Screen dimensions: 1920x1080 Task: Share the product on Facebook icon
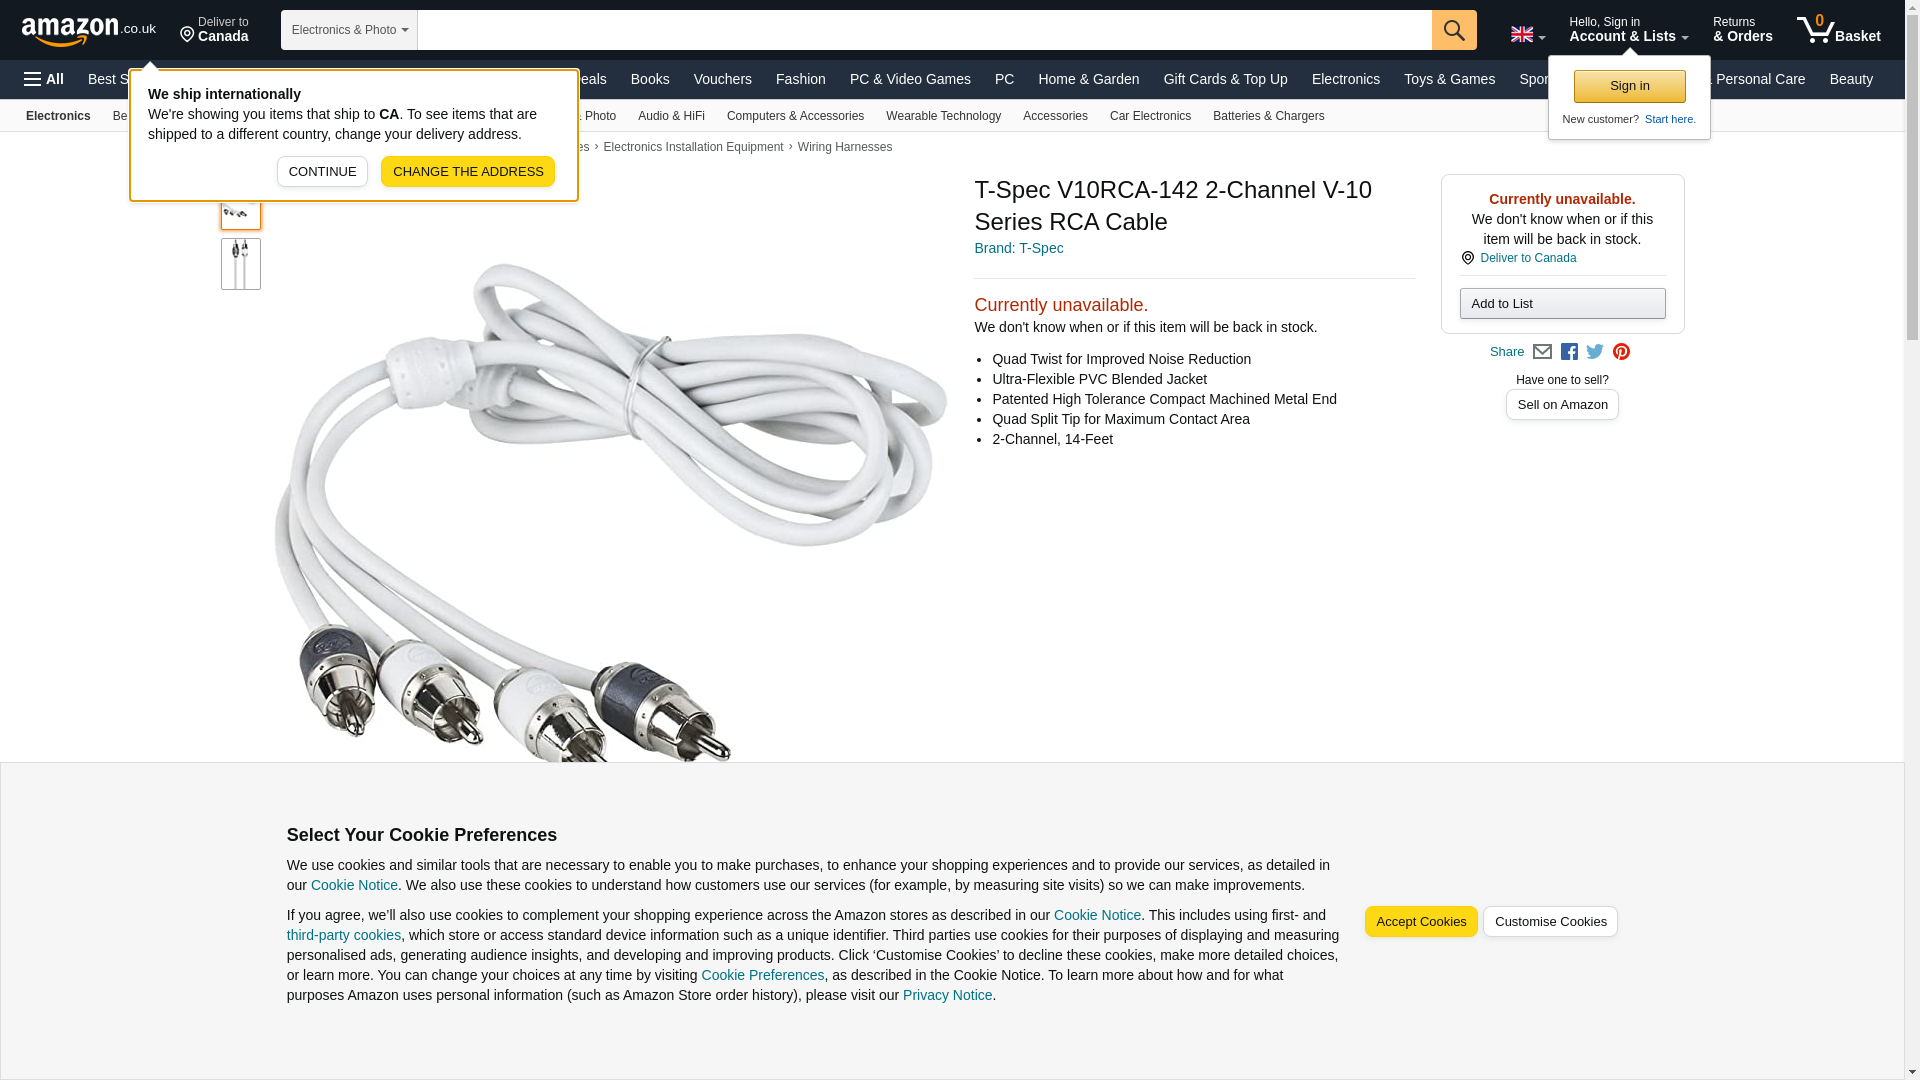pyautogui.click(x=1569, y=352)
